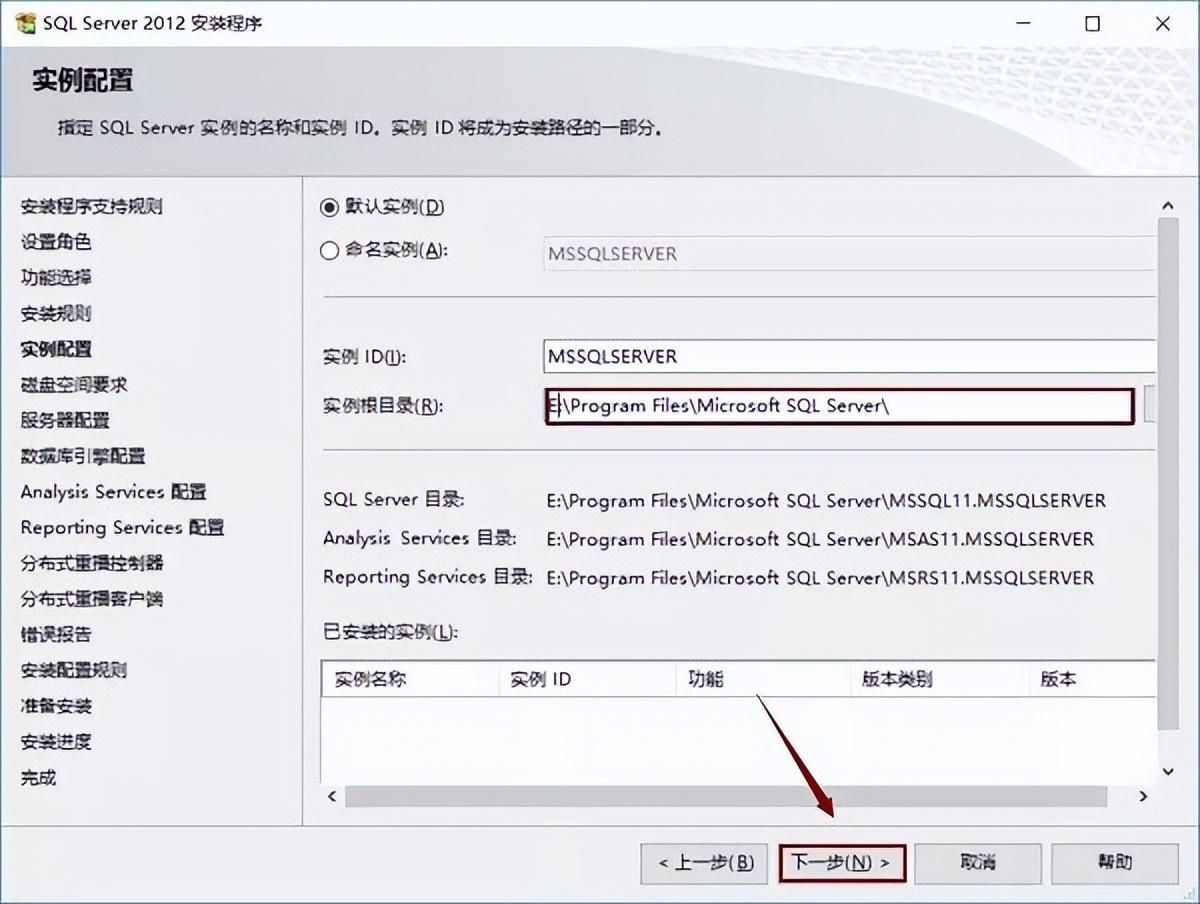Open the 帮助 dialog
The image size is (1200, 904).
point(1114,863)
